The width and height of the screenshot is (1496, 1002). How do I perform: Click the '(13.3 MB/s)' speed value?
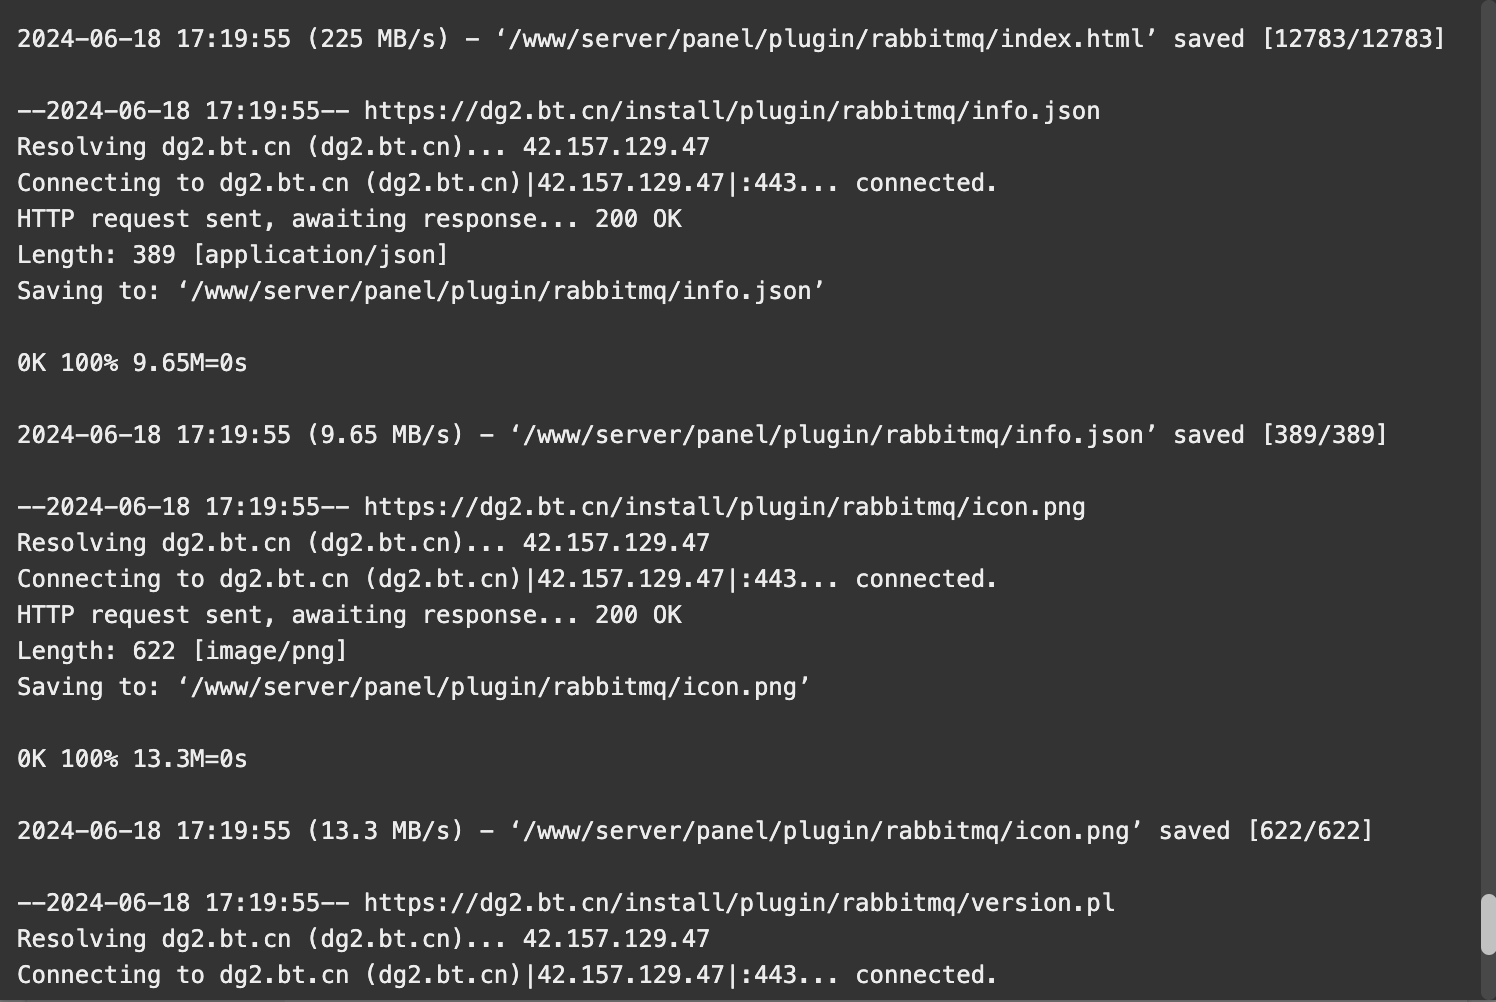386,831
